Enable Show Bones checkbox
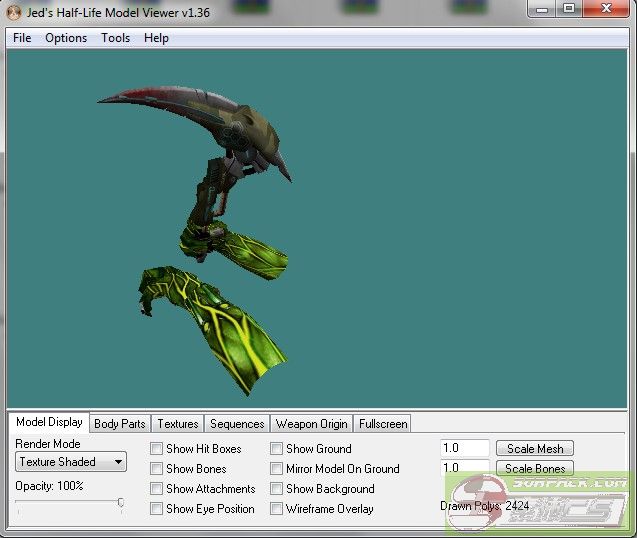Image resolution: width=637 pixels, height=538 pixels. point(157,469)
